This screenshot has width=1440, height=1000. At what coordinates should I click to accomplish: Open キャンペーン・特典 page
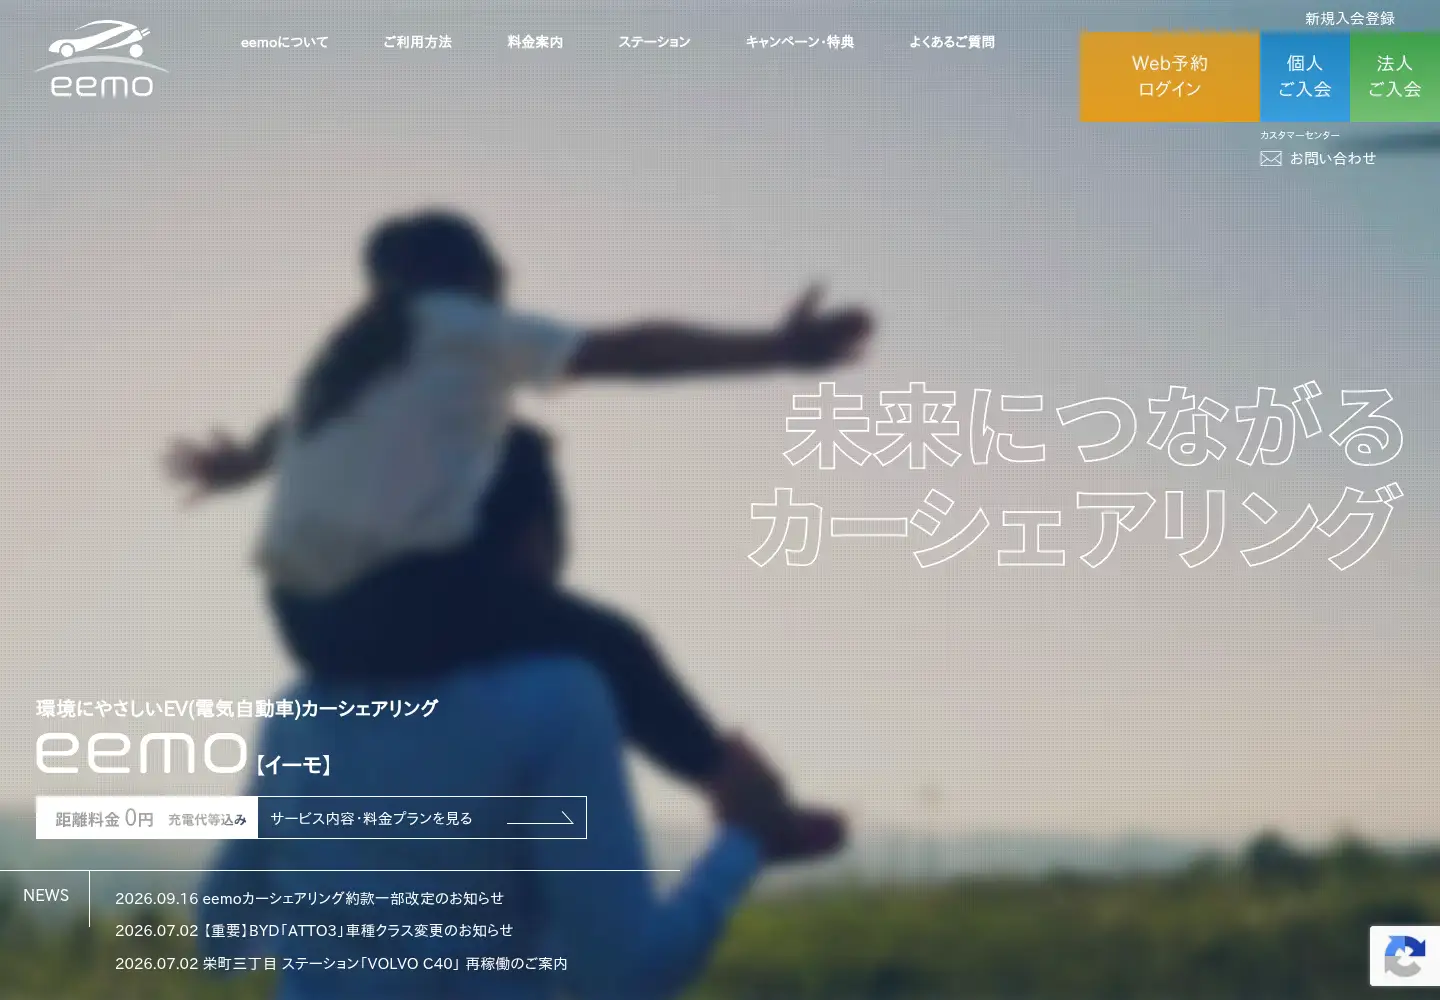click(x=800, y=42)
